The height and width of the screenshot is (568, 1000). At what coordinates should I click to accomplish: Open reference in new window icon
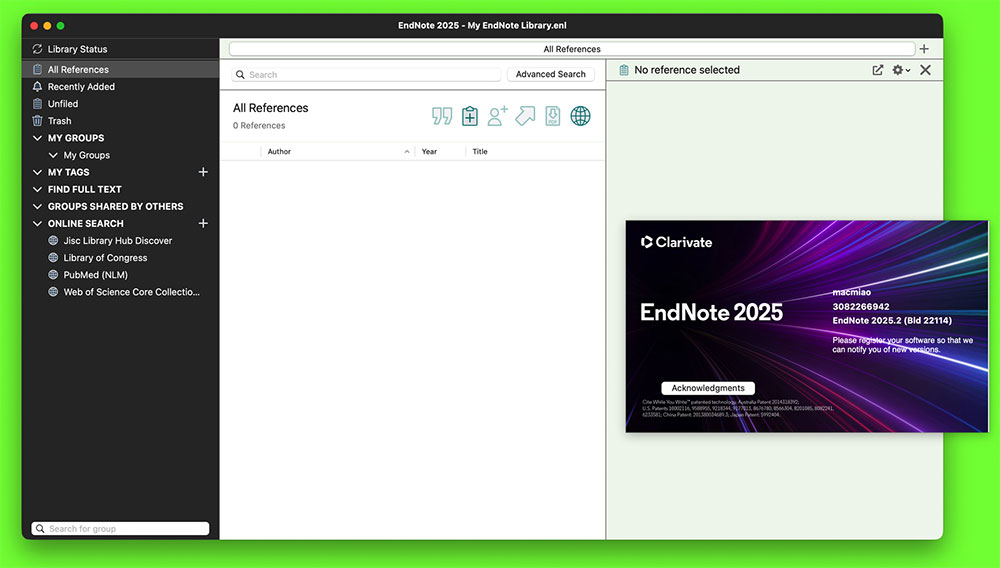click(x=878, y=70)
